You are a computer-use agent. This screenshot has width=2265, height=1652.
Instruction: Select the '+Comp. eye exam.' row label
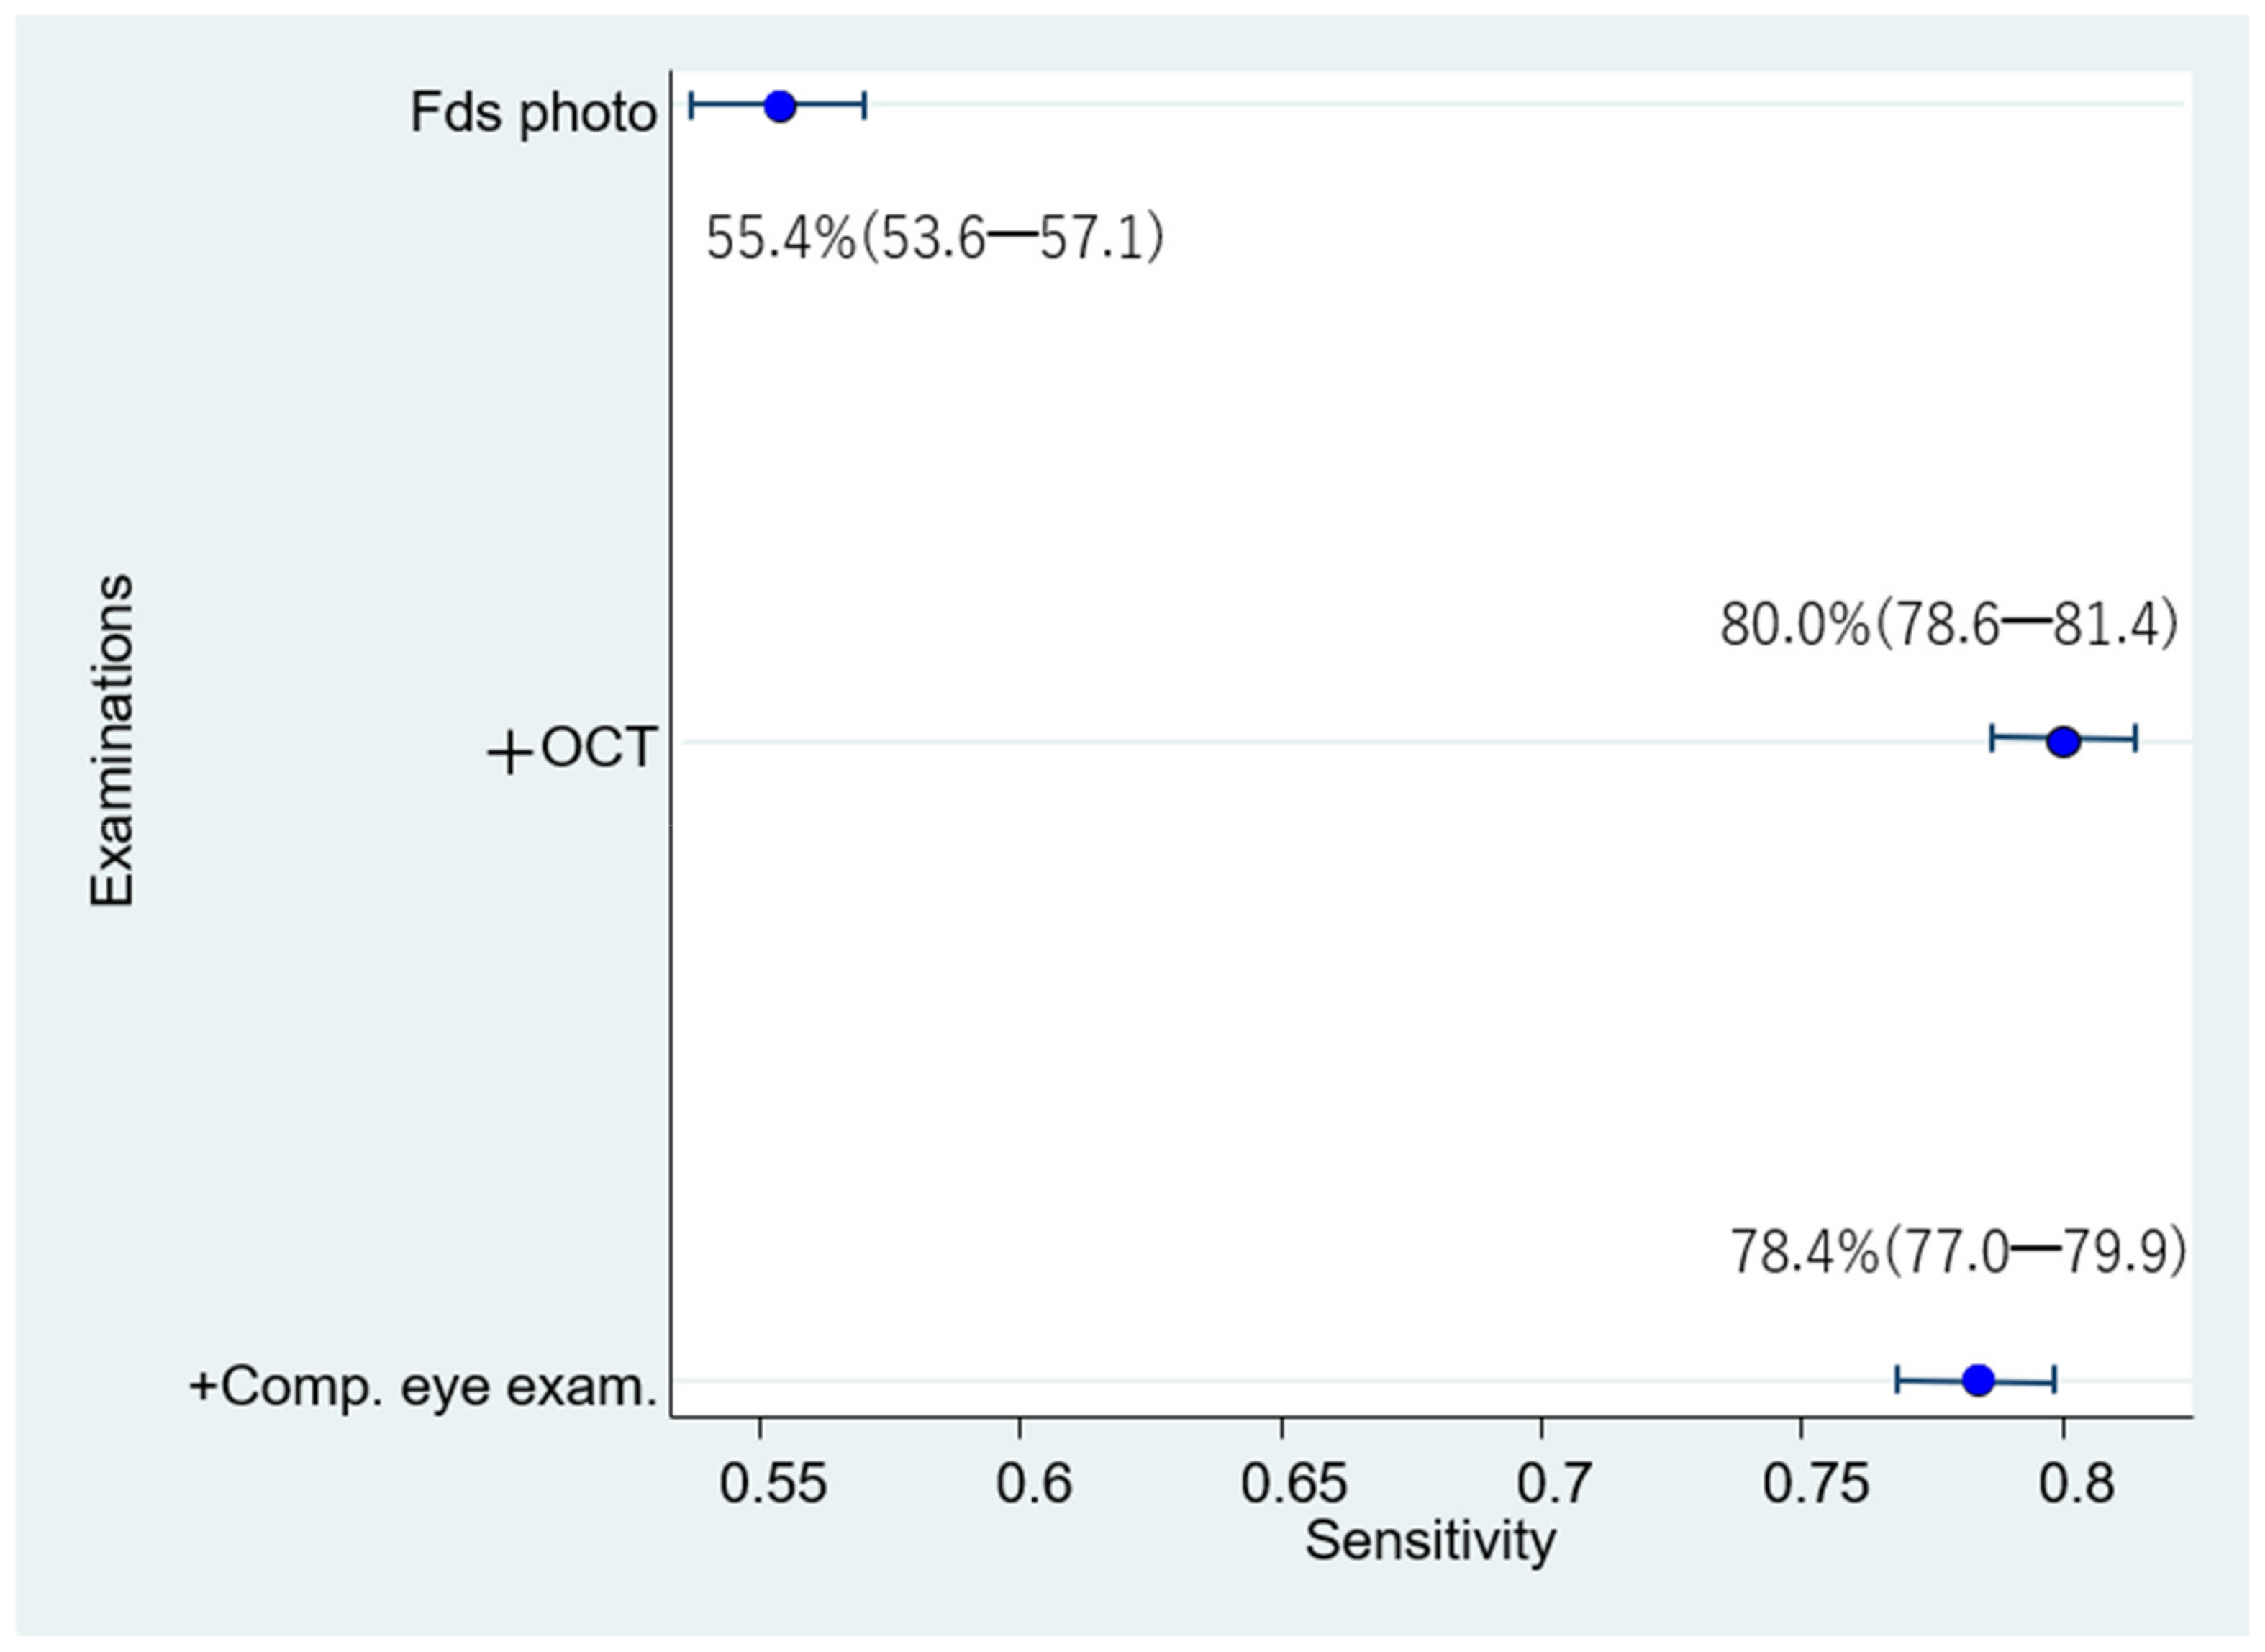pos(423,1387)
